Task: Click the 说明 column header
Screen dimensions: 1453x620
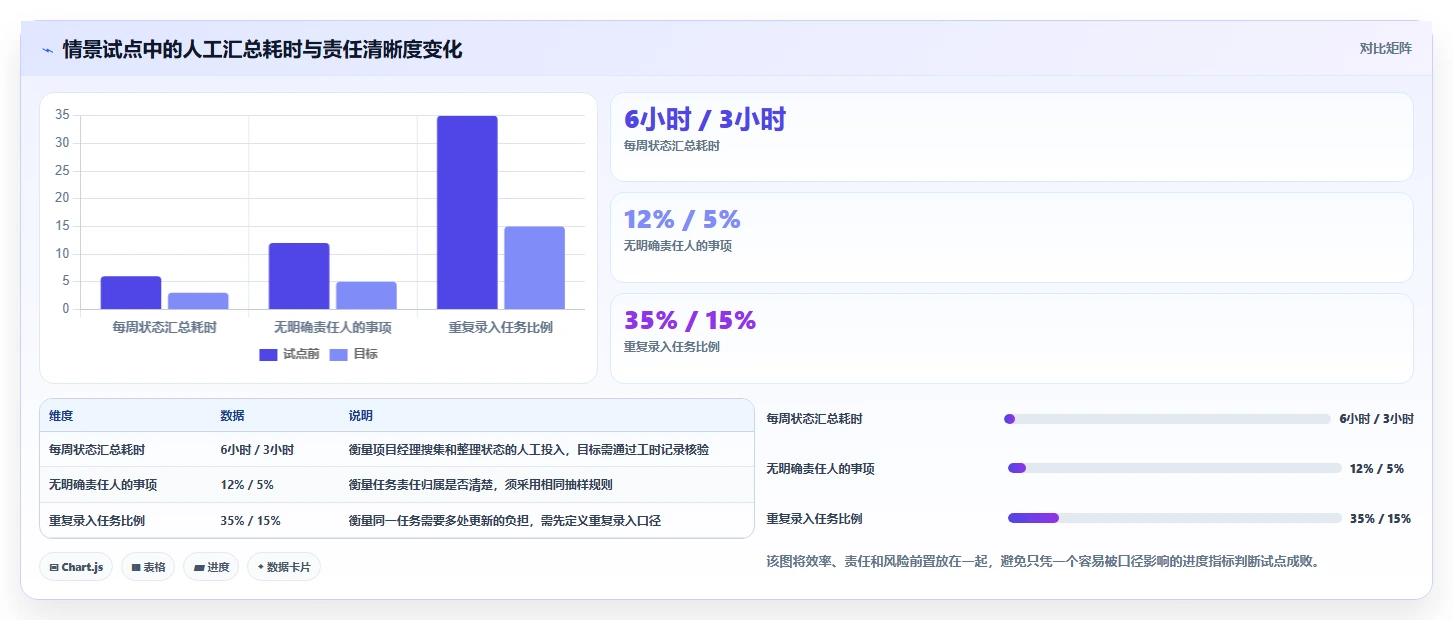Action: click(361, 416)
